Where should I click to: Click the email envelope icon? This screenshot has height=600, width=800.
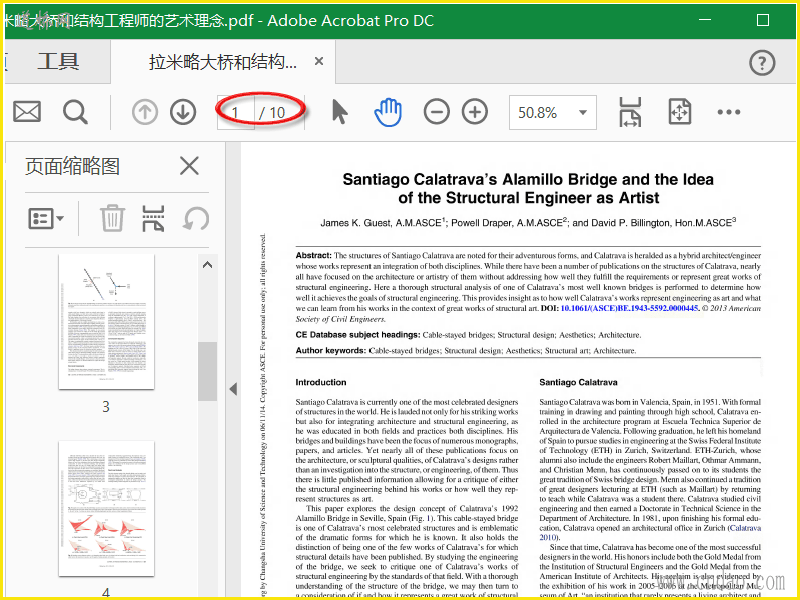(27, 112)
